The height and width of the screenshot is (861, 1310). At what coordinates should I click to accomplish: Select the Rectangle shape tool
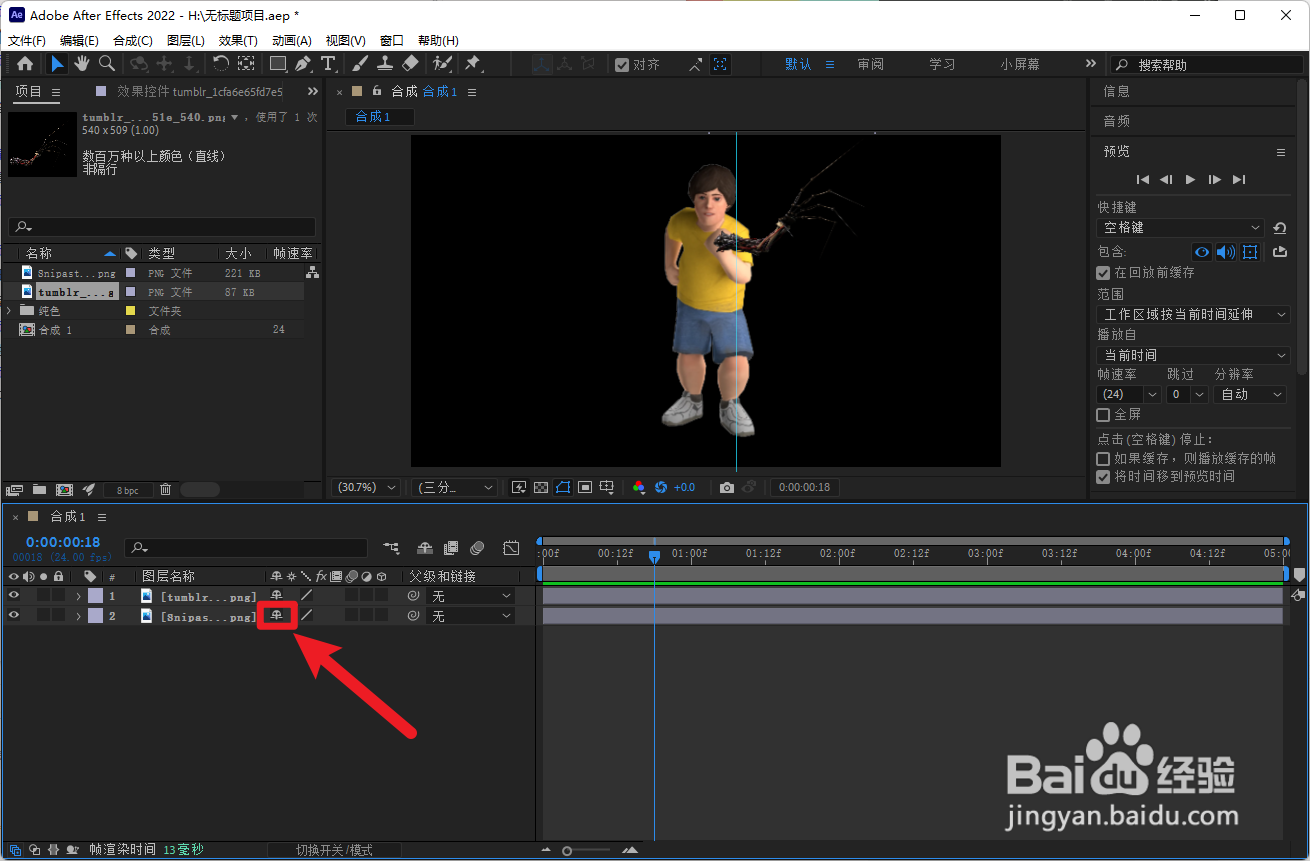pos(278,64)
